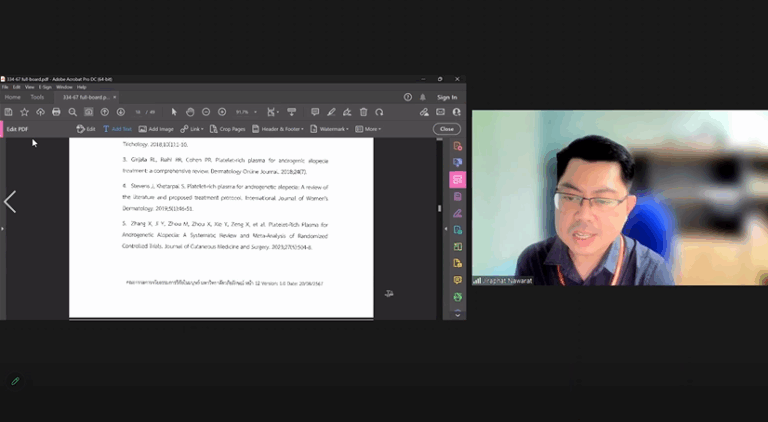Screen dimensions: 768x422
Task: Select the Hand pan tool
Action: click(190, 112)
